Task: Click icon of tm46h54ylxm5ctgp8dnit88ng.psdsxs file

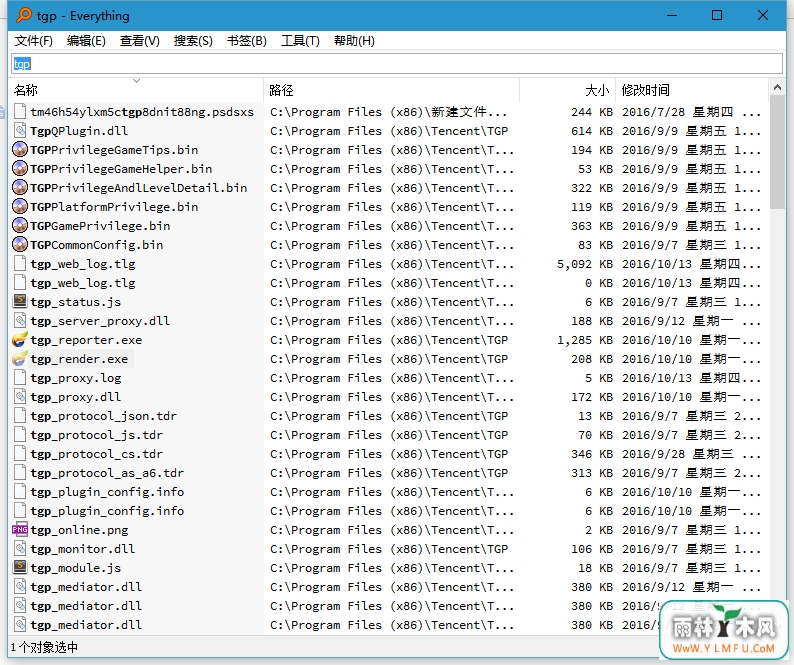Action: coord(20,112)
